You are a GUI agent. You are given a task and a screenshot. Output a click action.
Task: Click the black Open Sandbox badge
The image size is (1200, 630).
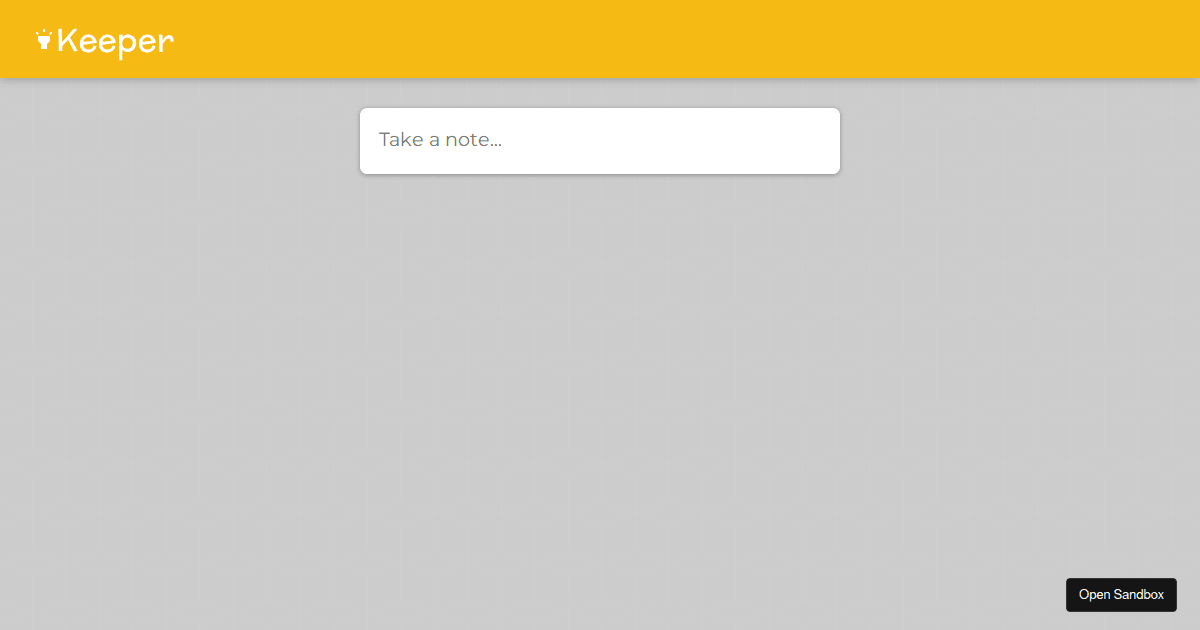point(1121,594)
